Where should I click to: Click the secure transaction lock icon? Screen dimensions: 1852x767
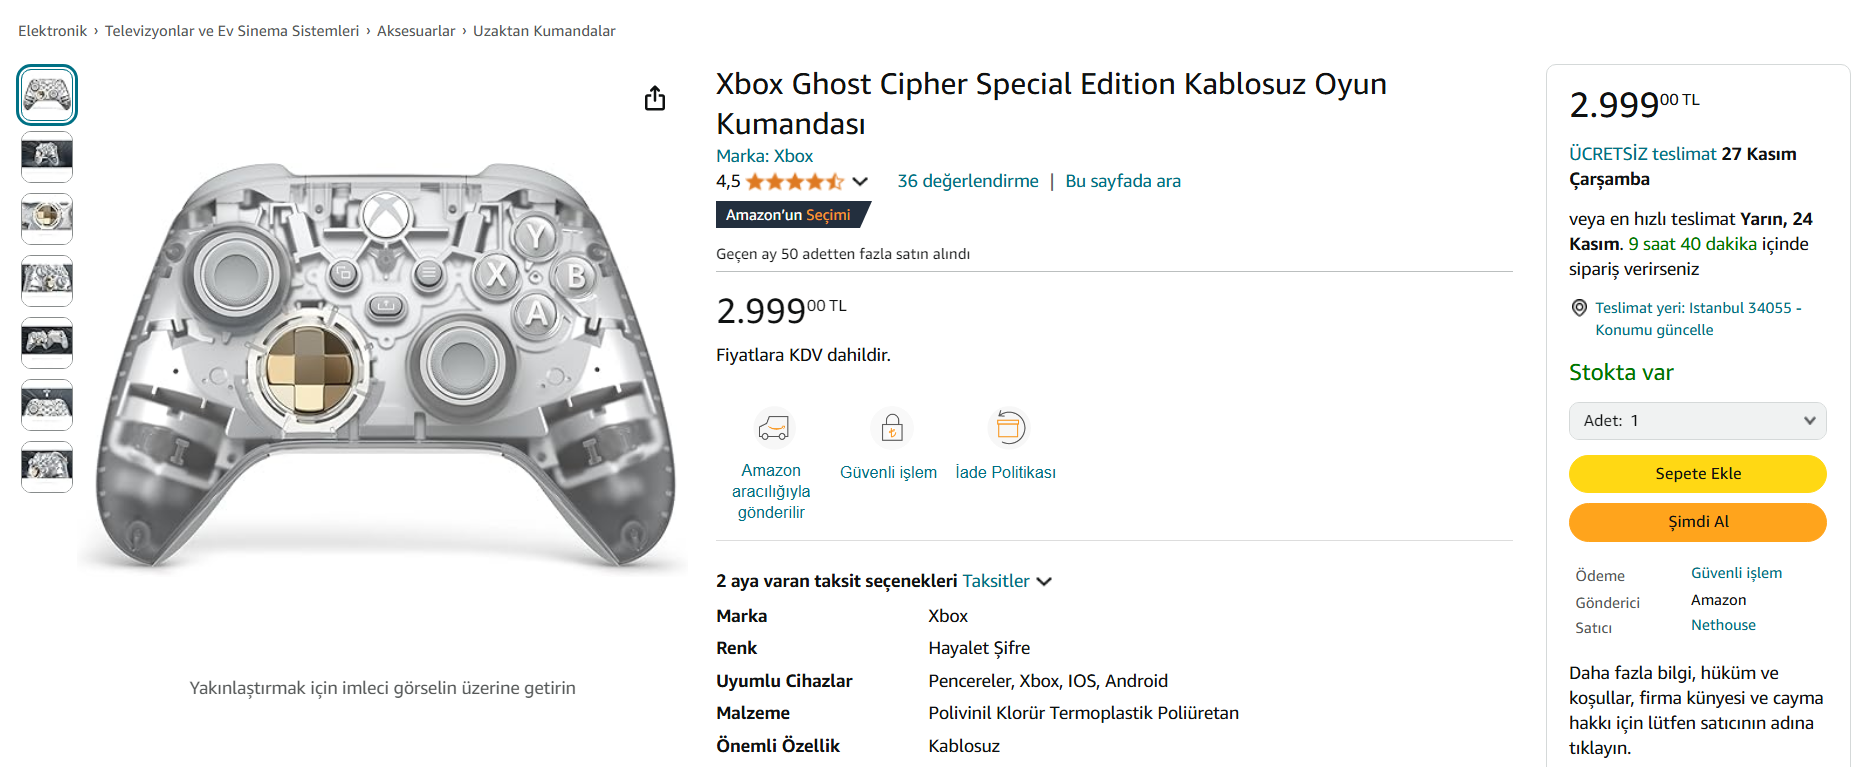892,428
